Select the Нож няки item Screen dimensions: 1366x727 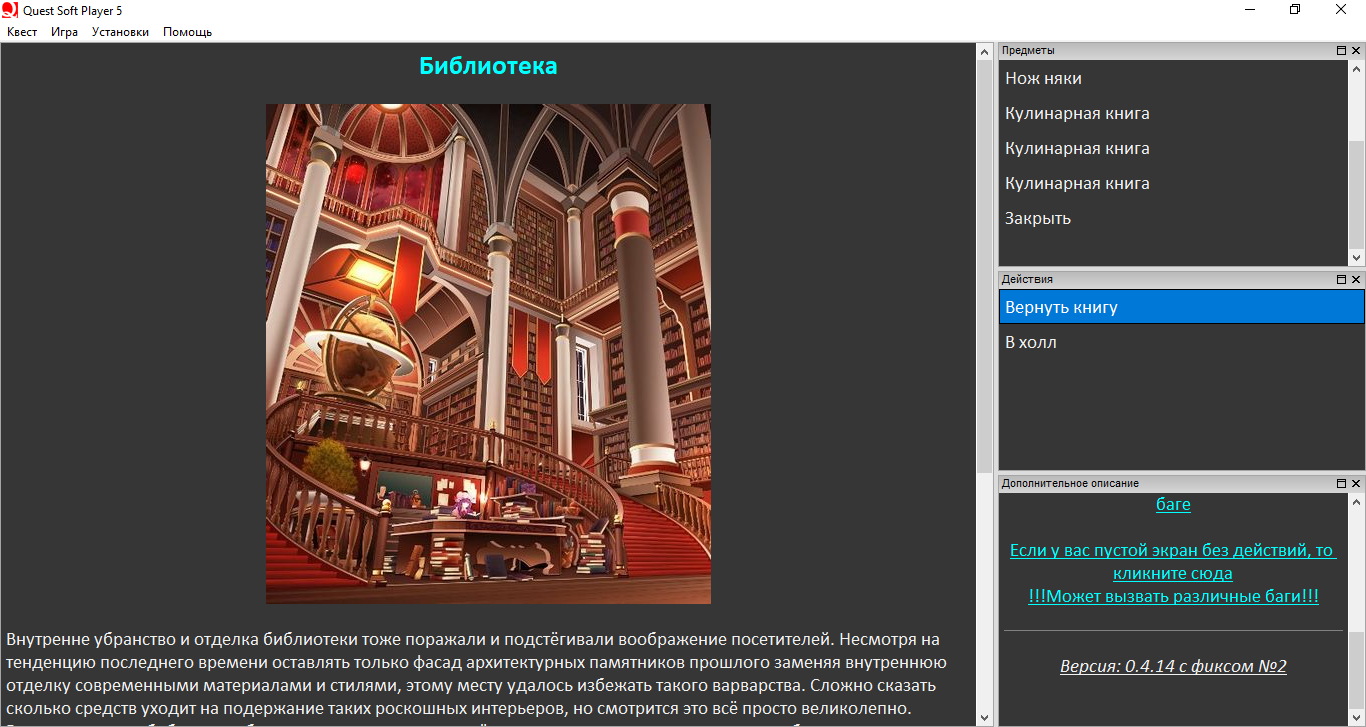(x=1043, y=78)
